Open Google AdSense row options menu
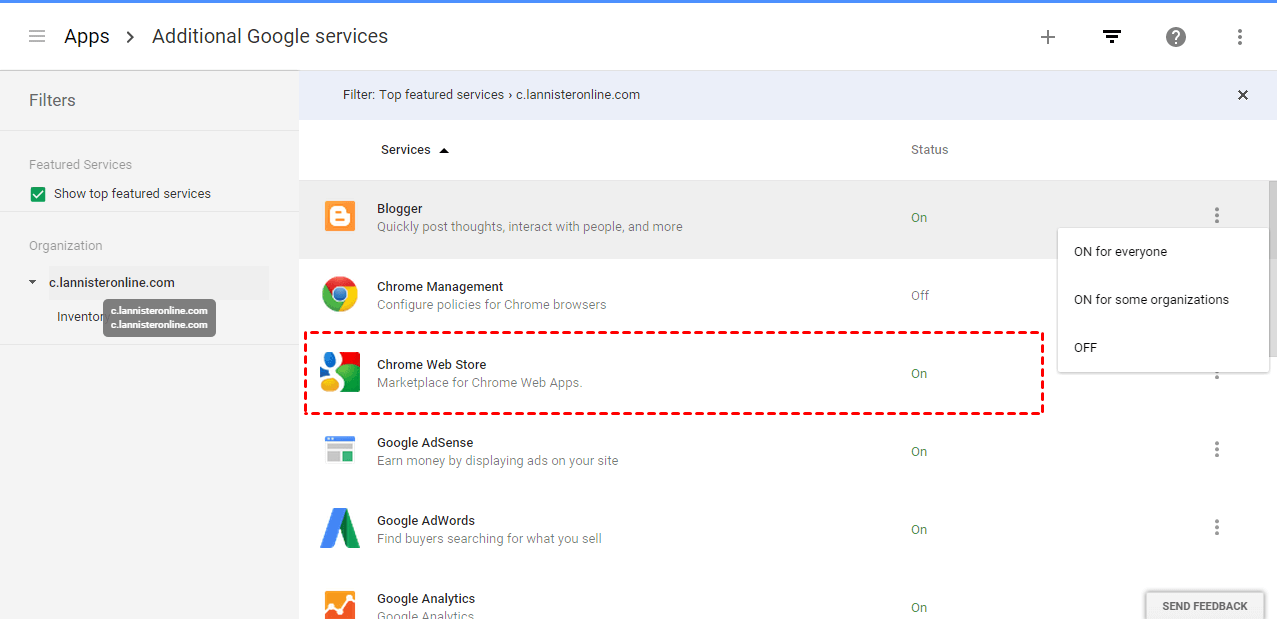 tap(1217, 450)
